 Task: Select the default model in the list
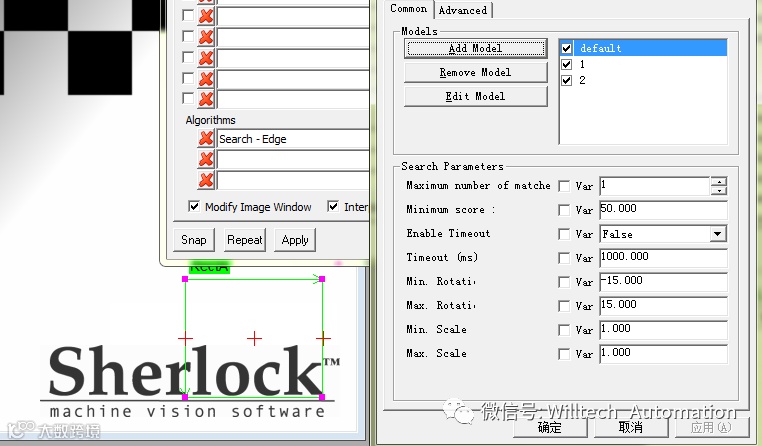point(643,48)
